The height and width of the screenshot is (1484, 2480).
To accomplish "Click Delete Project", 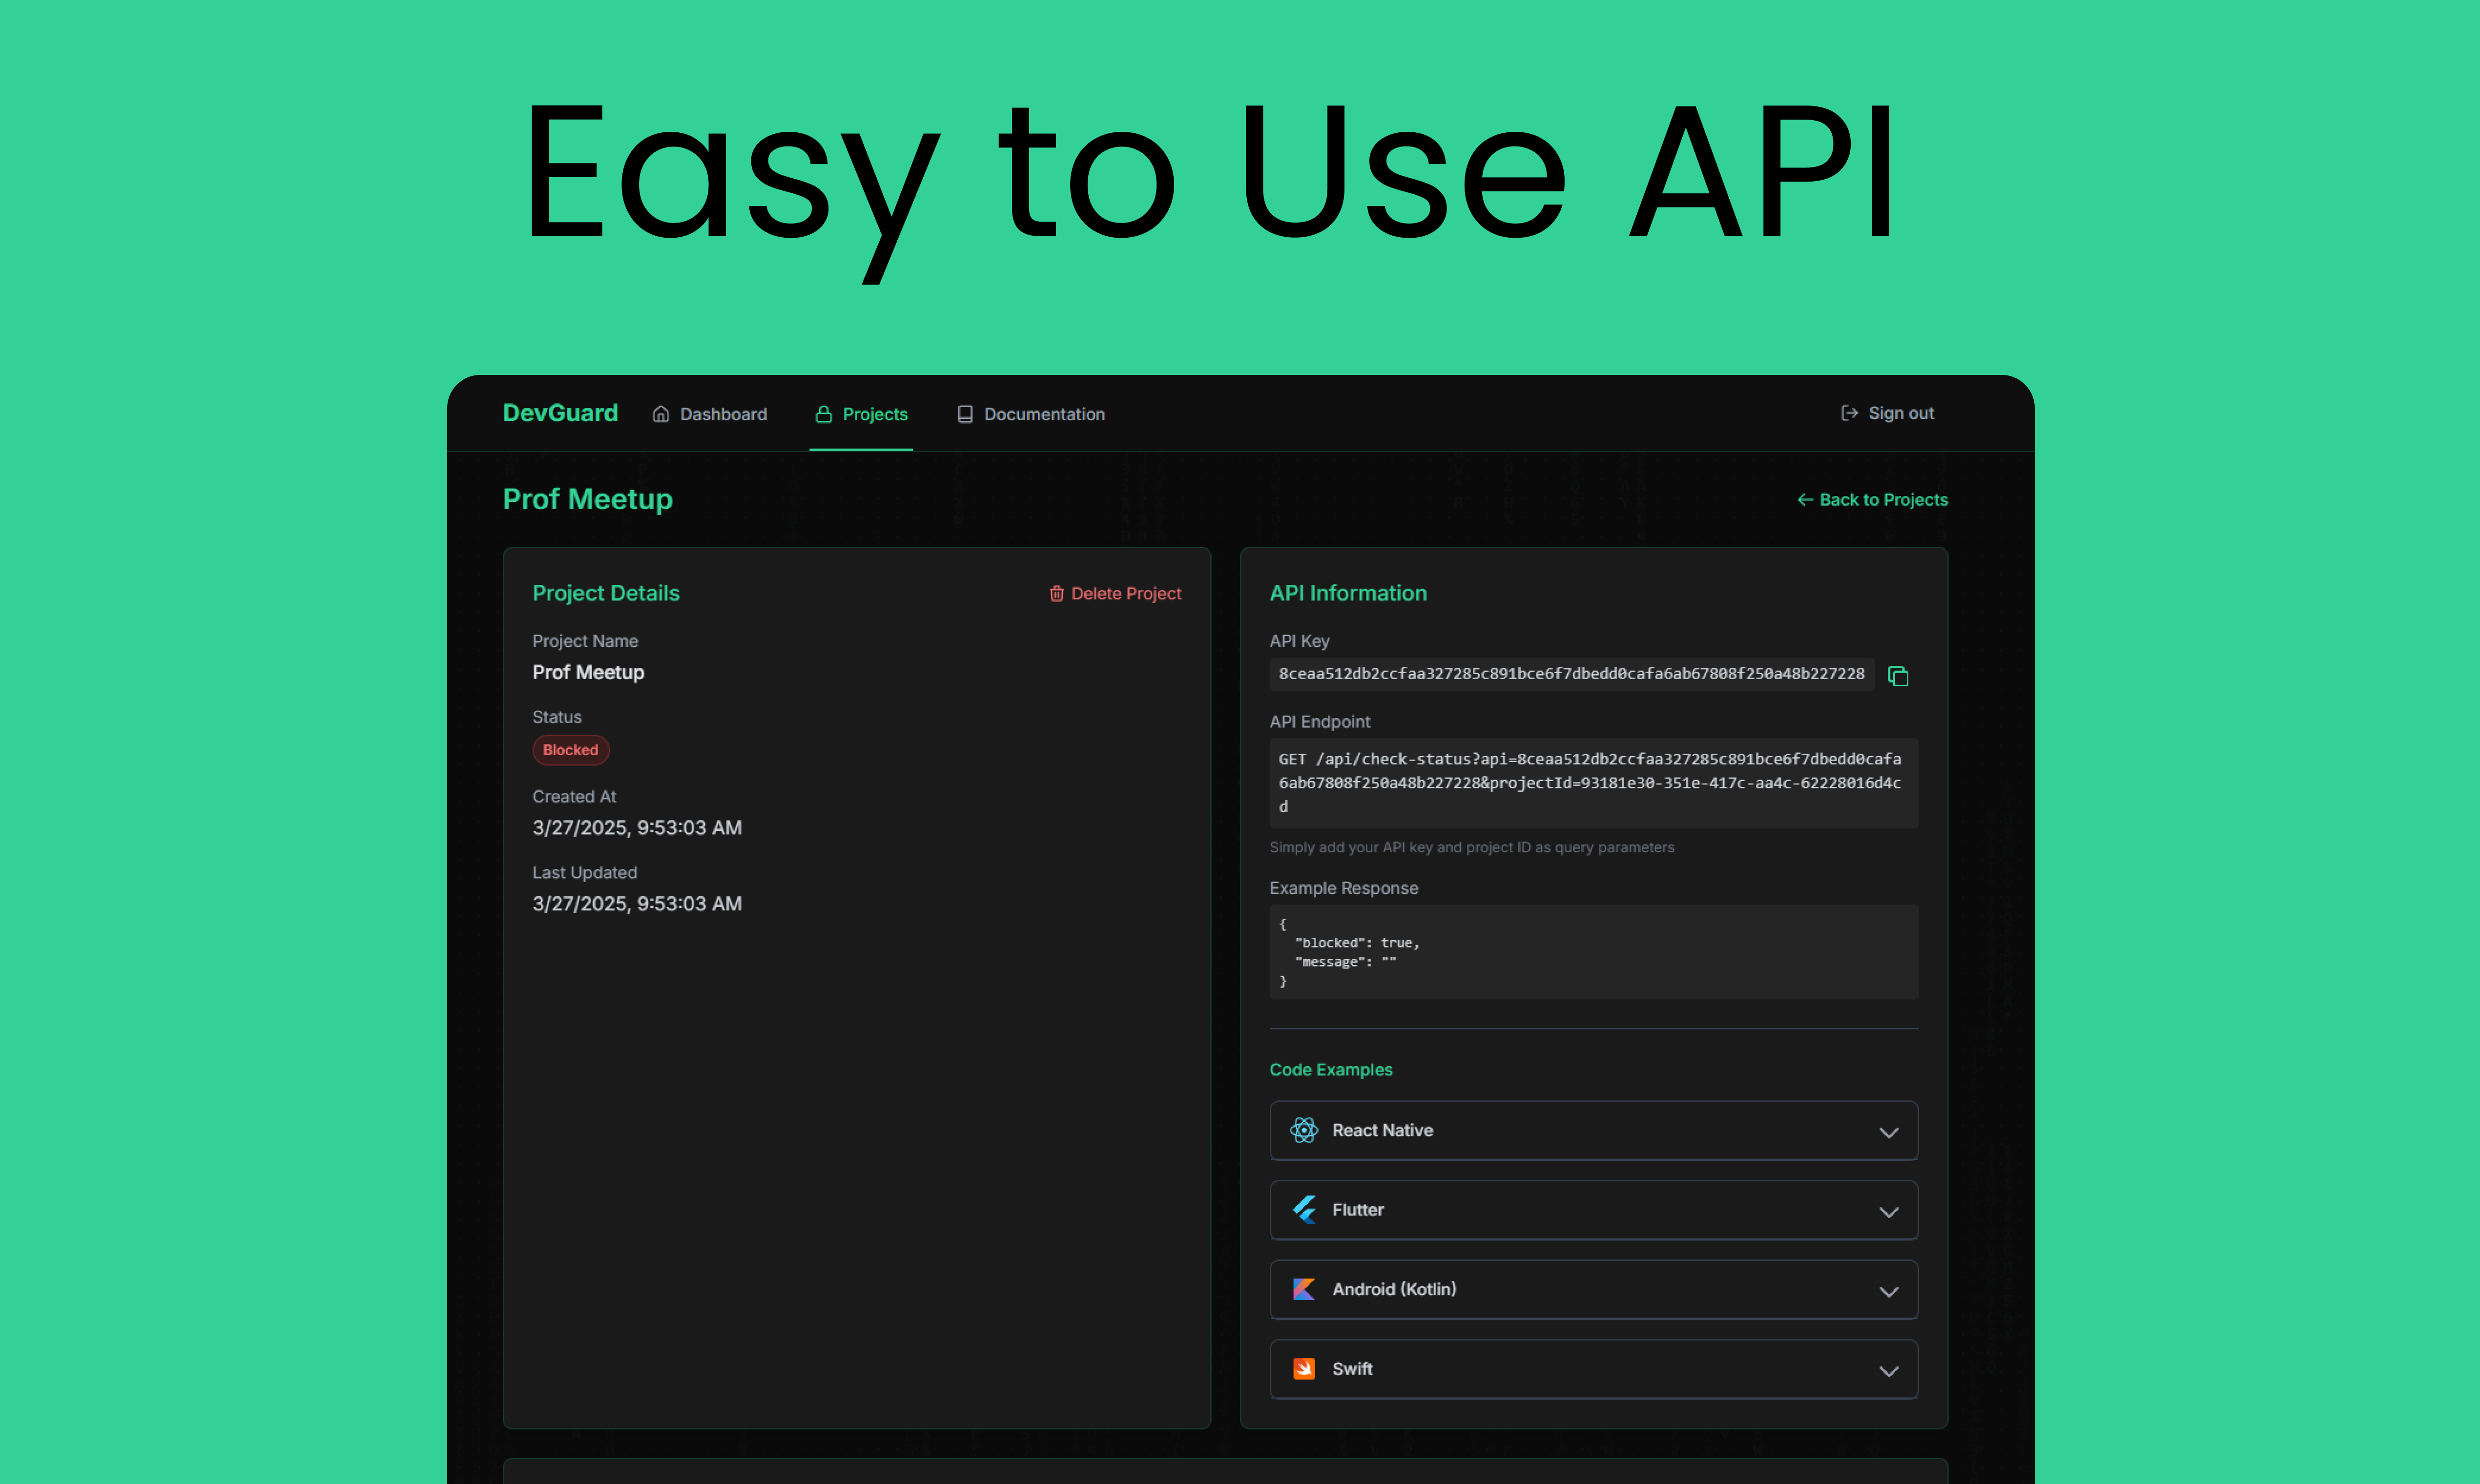I will (1115, 594).
